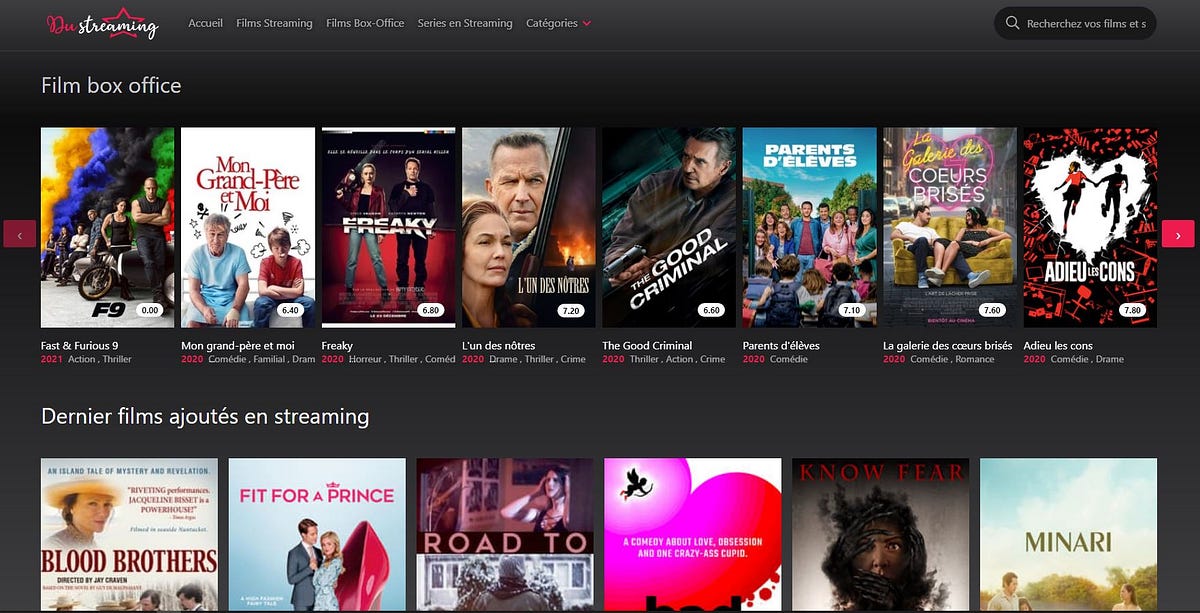Open Mon Grand-Père et Moi poster
1200x613 pixels.
click(x=248, y=228)
